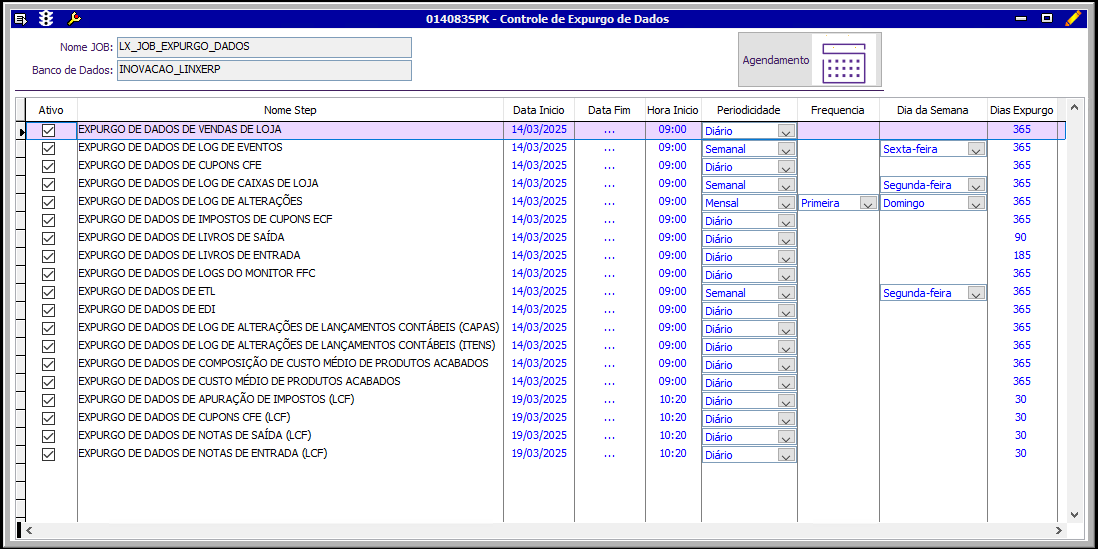1098x549 pixels.
Task: Click the Nome Step column header
Action: click(290, 110)
